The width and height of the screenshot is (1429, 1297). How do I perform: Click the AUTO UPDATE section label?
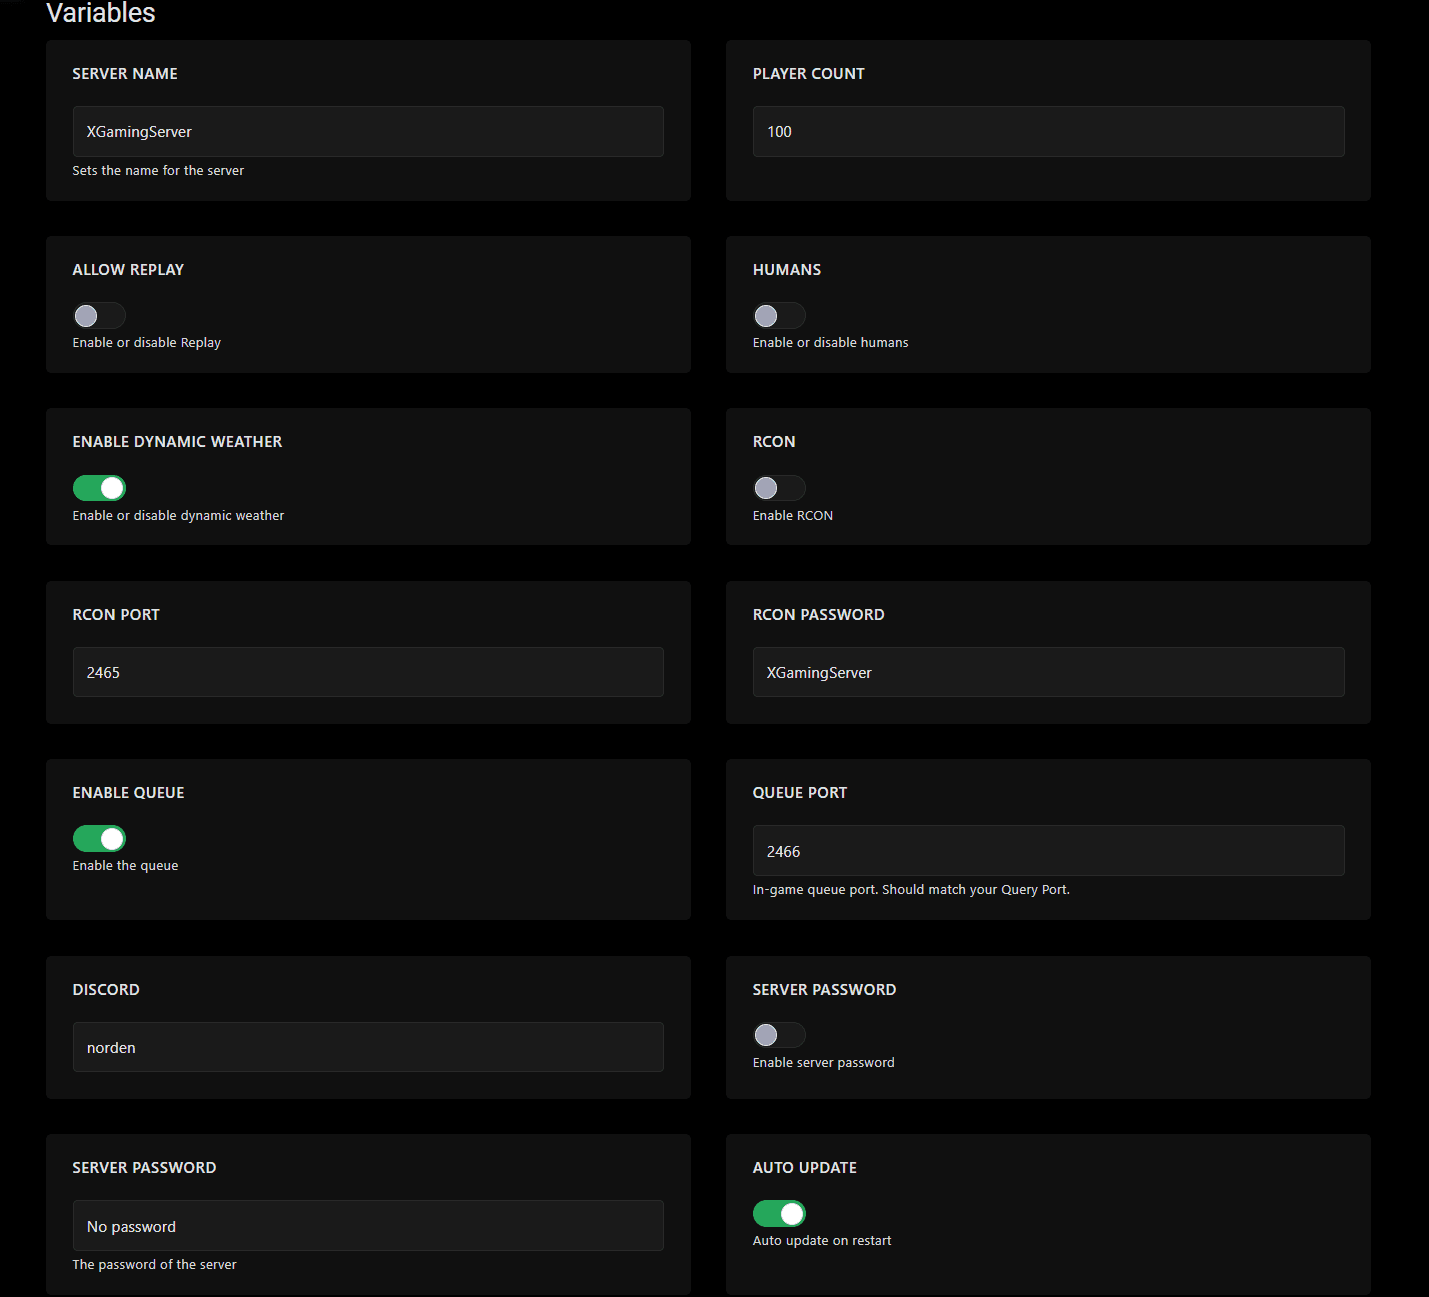pos(804,1166)
